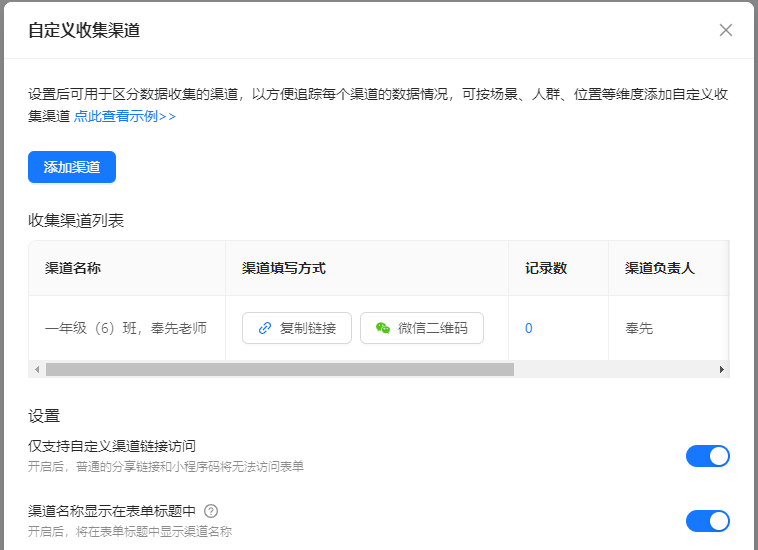Click the 记录数 column header
Viewport: 758px width, 550px height.
[558, 268]
